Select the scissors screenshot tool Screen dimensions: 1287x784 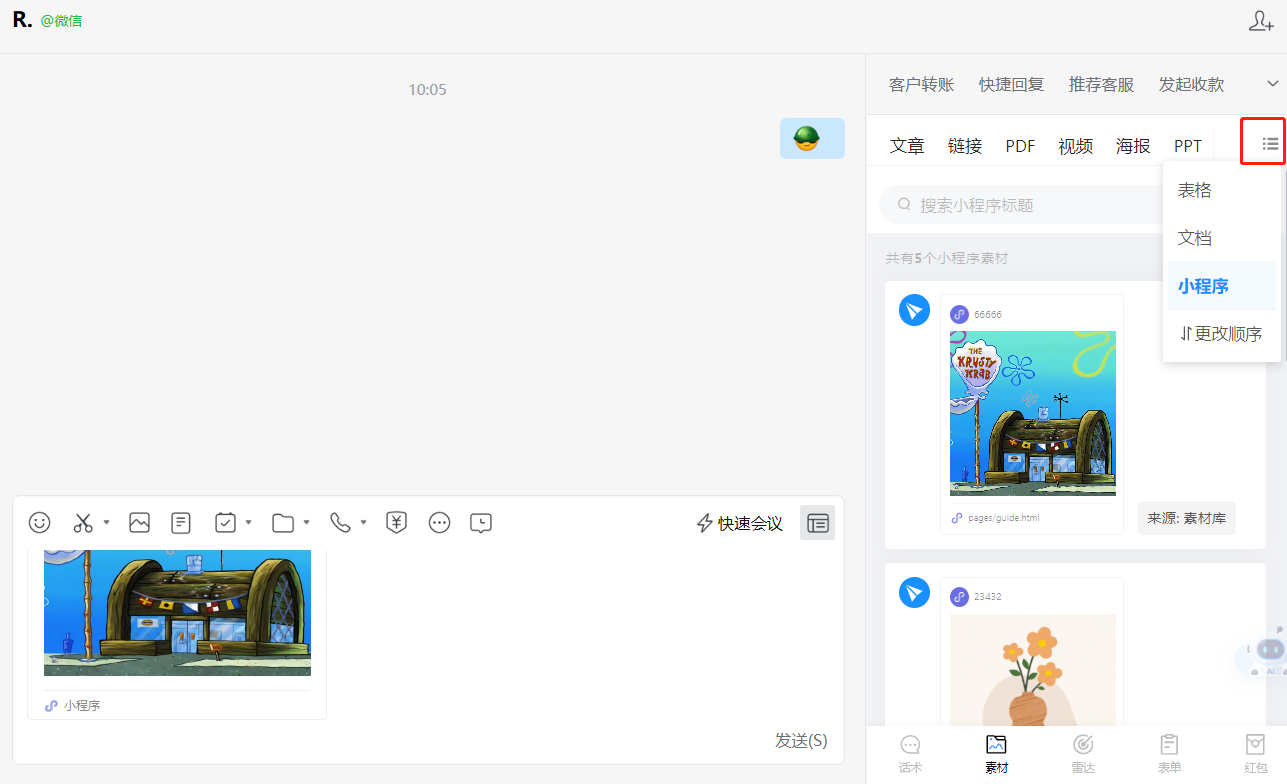pyautogui.click(x=83, y=522)
